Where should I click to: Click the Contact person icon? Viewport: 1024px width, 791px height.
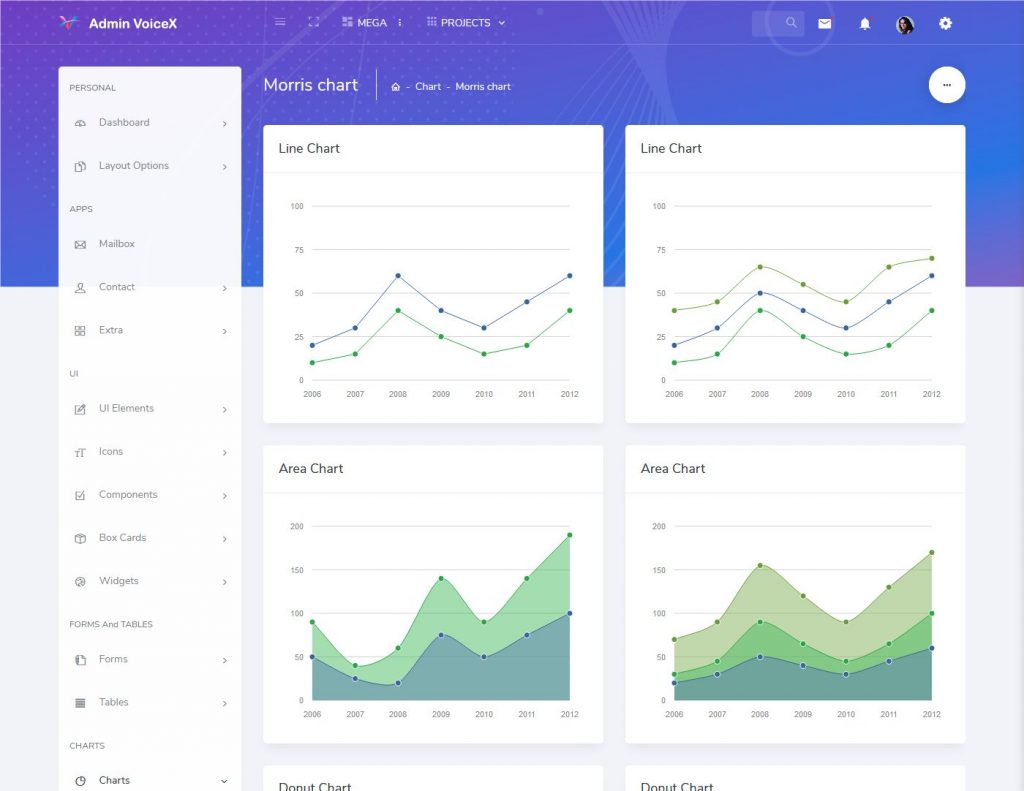click(80, 287)
